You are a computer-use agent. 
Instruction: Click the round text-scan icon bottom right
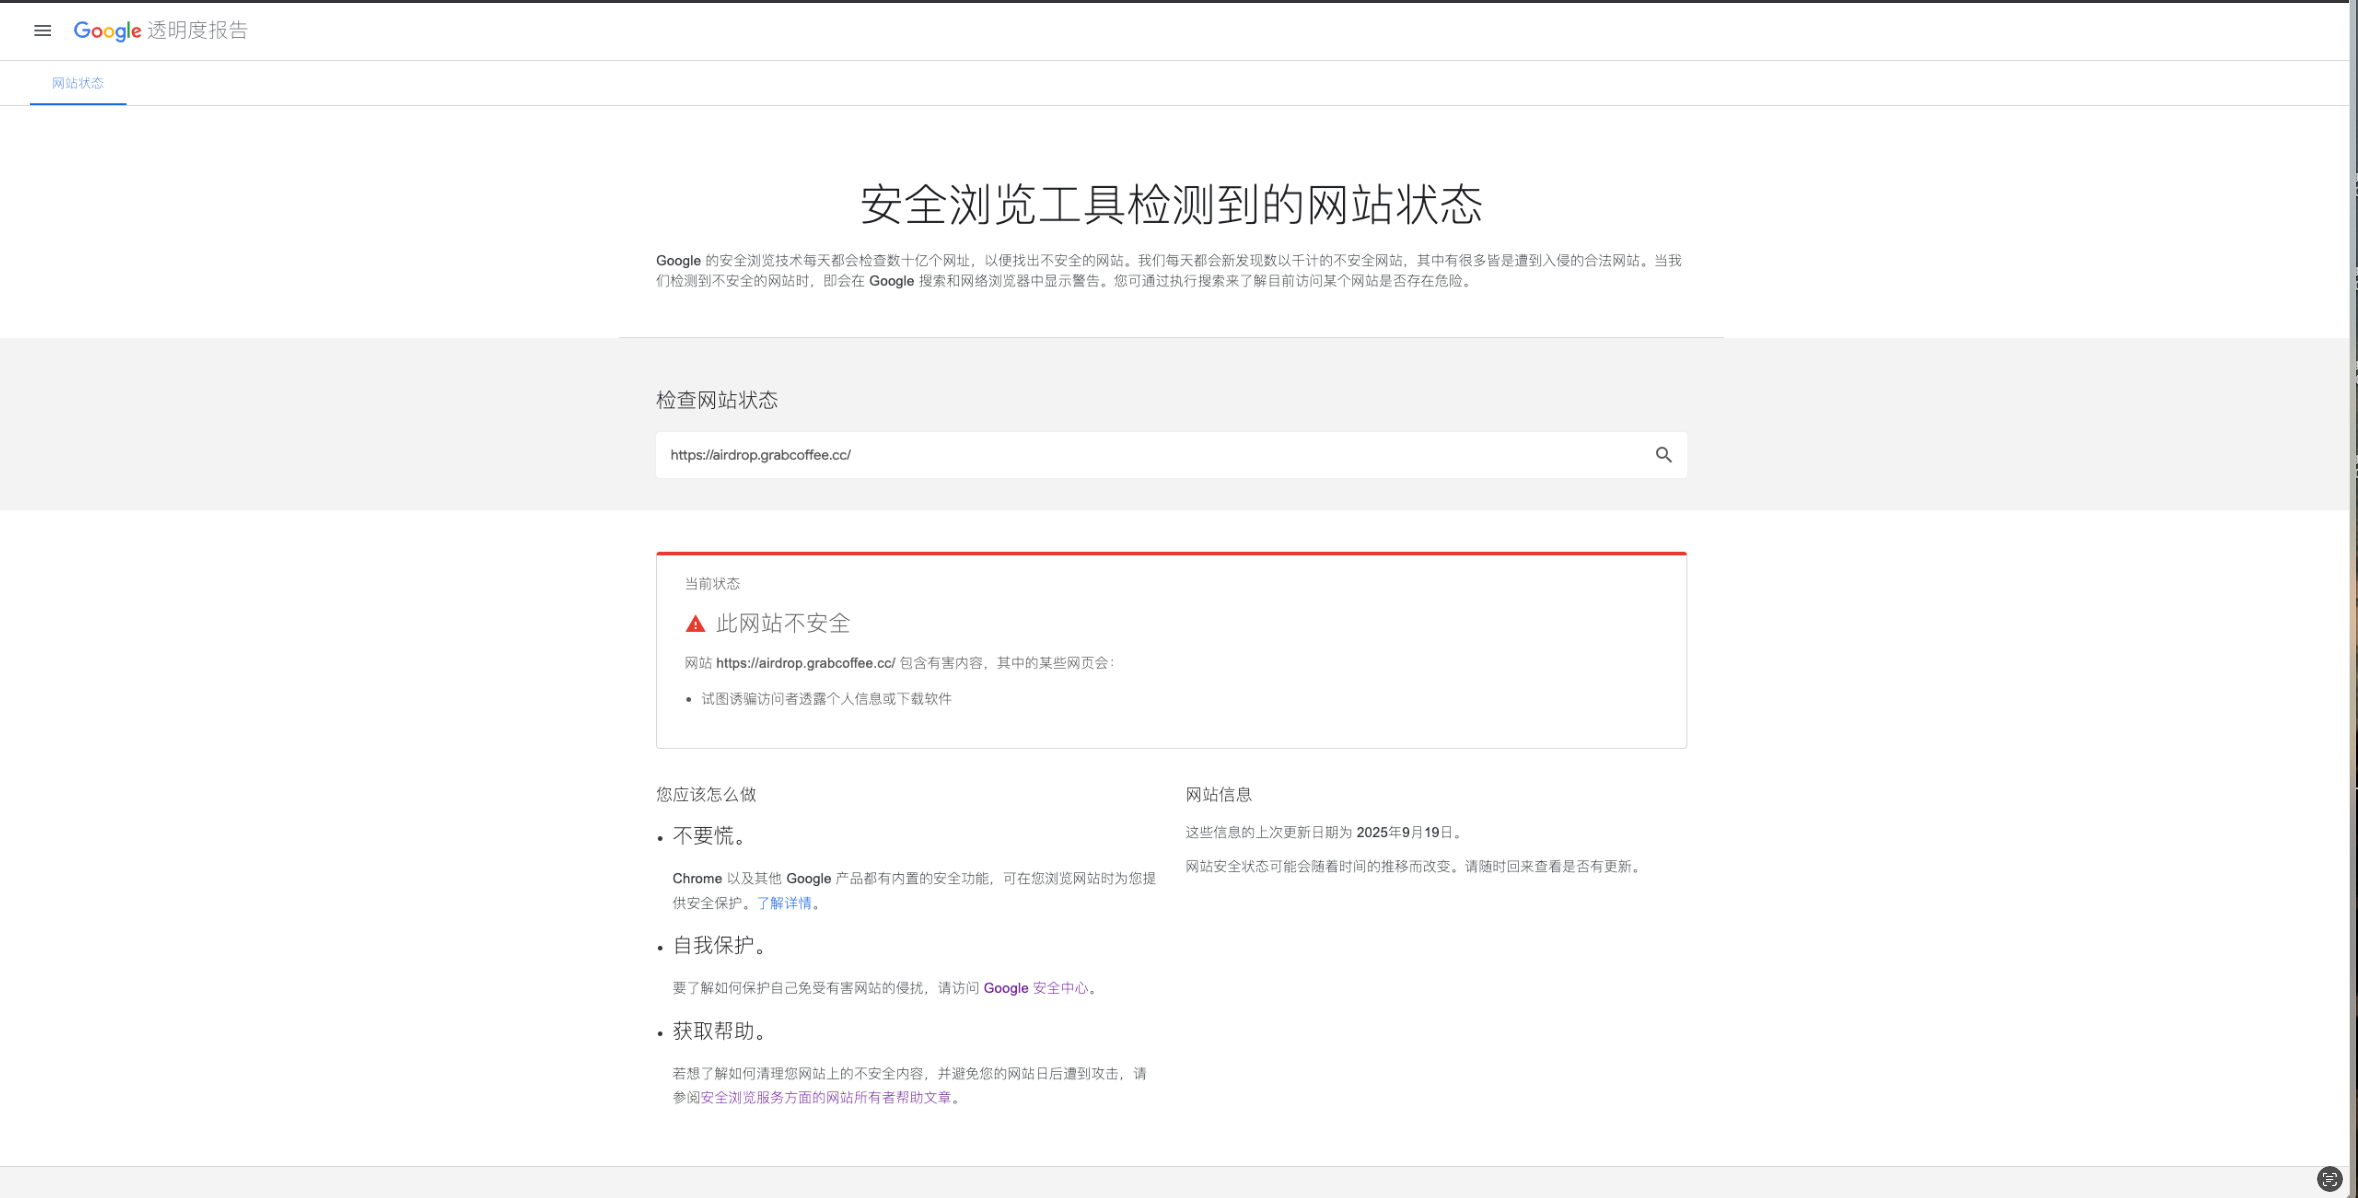2329,1180
